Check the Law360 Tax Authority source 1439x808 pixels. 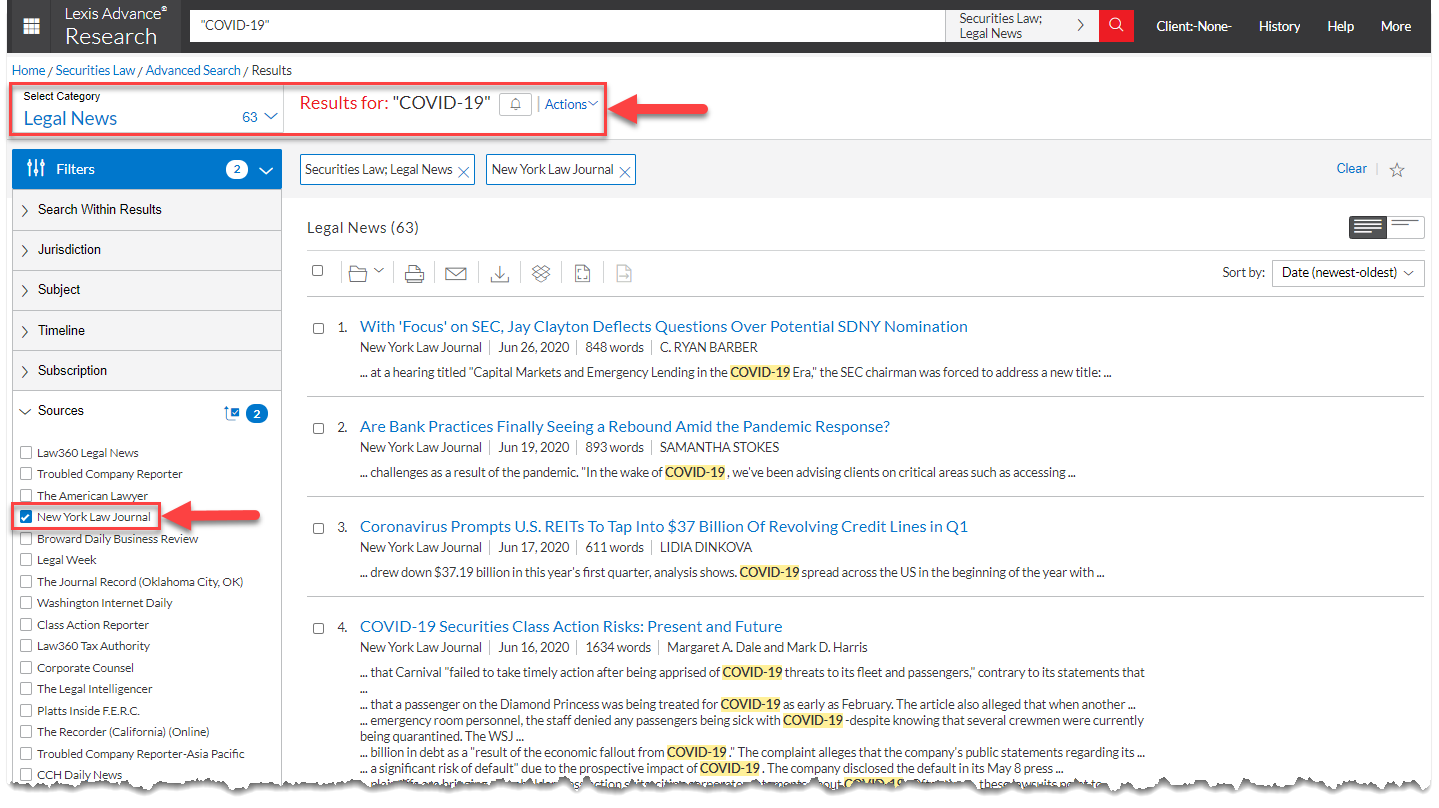[x=26, y=646]
